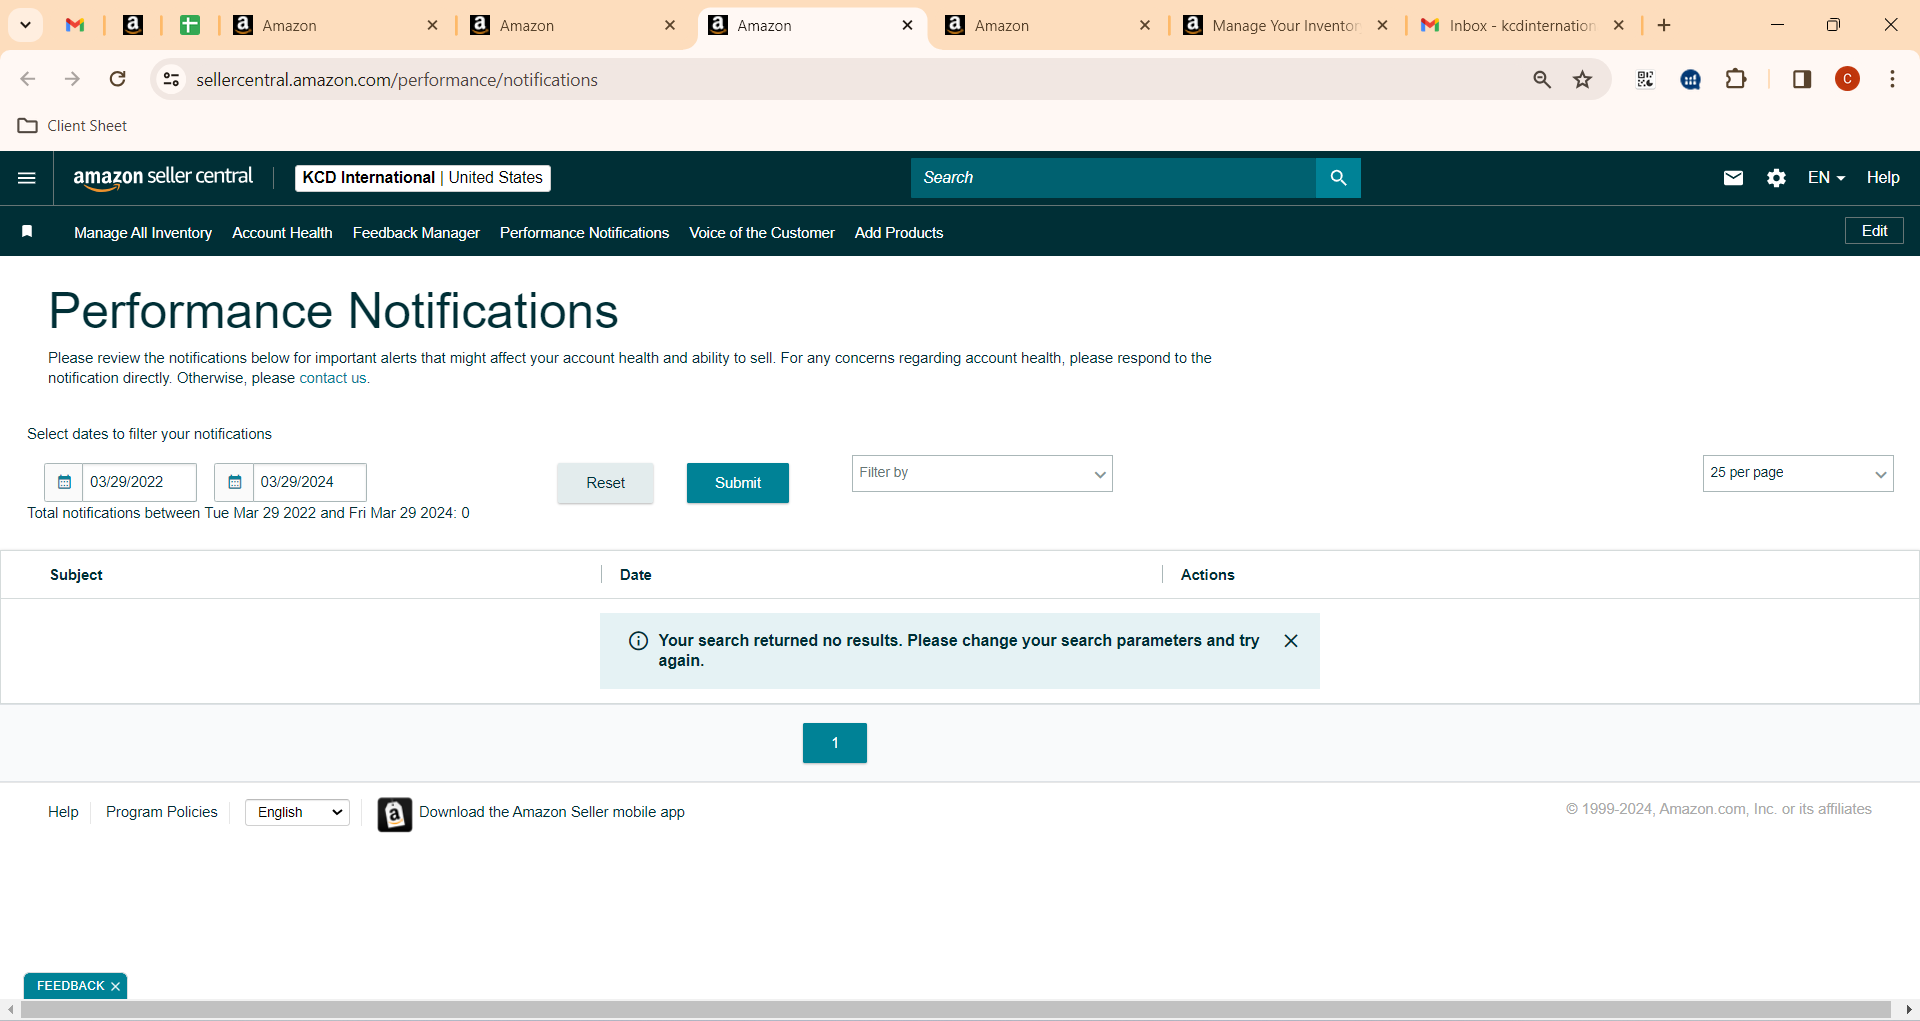The image size is (1920, 1021).
Task: Open the Client Sheet bookmark folder
Action: (x=73, y=125)
